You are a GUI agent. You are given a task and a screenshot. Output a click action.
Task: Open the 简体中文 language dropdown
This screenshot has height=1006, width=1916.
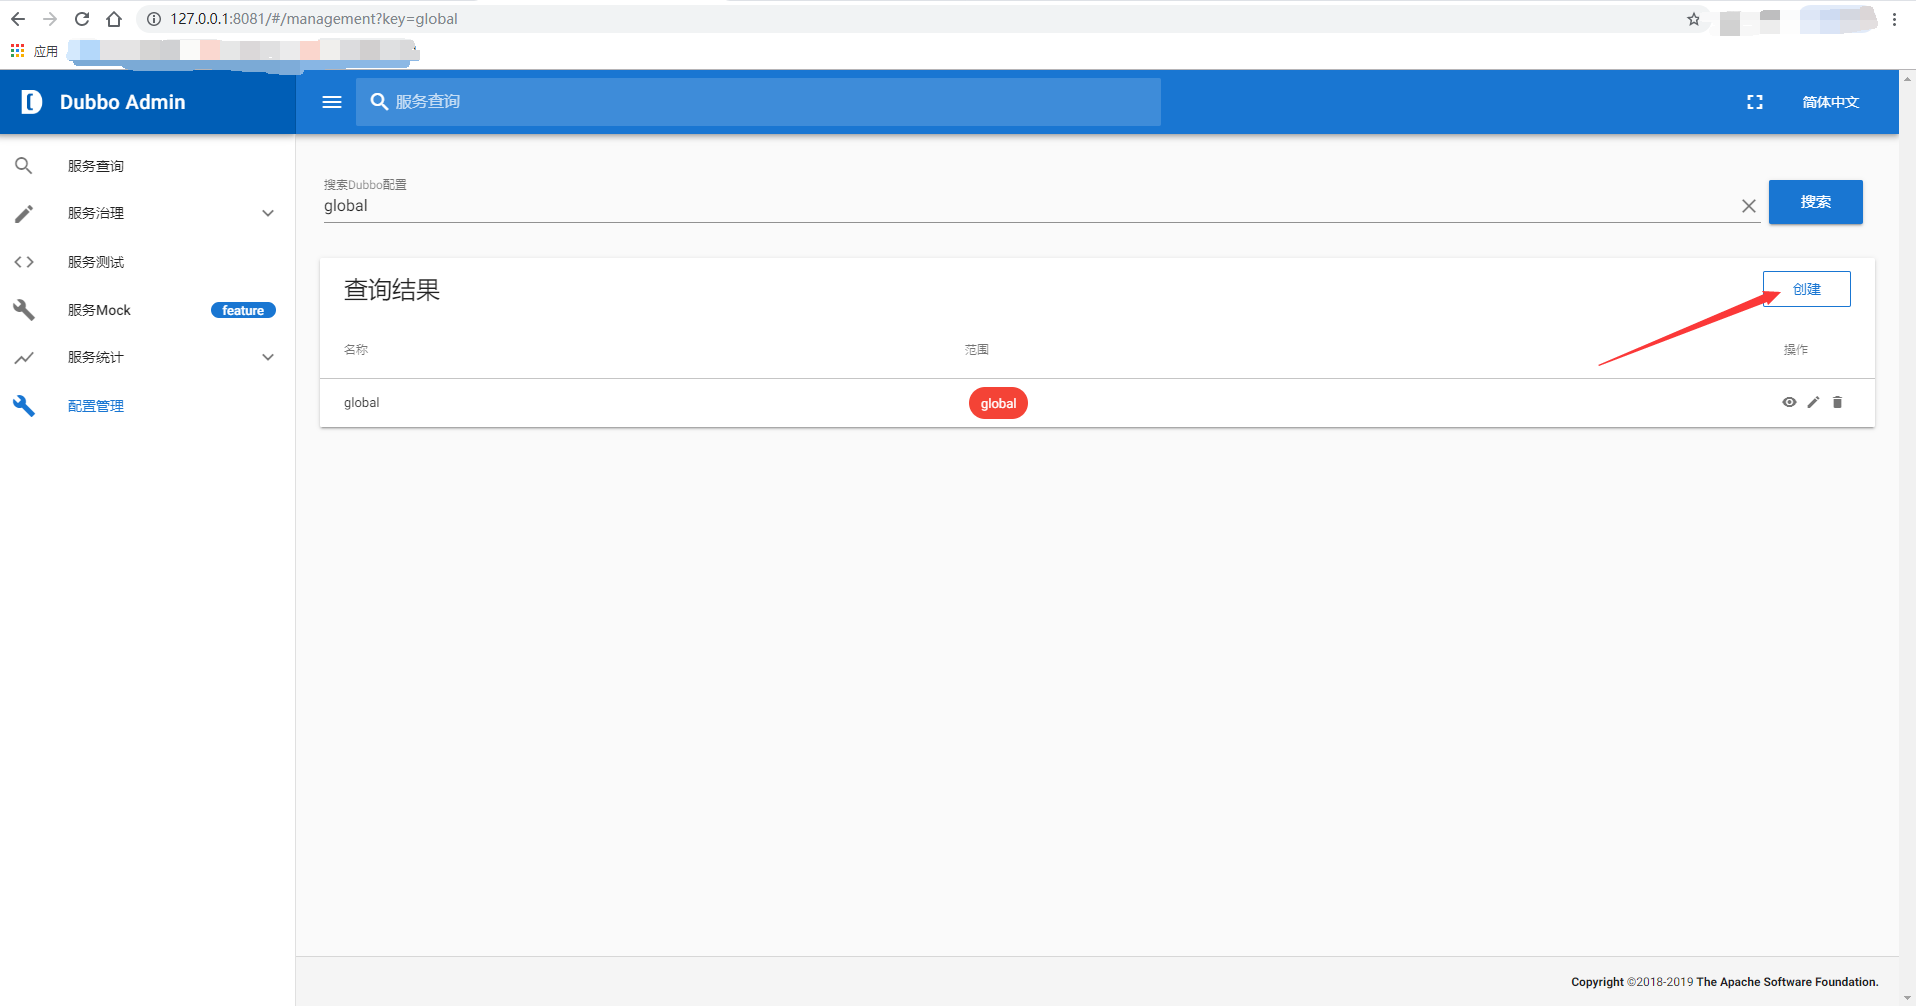click(1830, 102)
